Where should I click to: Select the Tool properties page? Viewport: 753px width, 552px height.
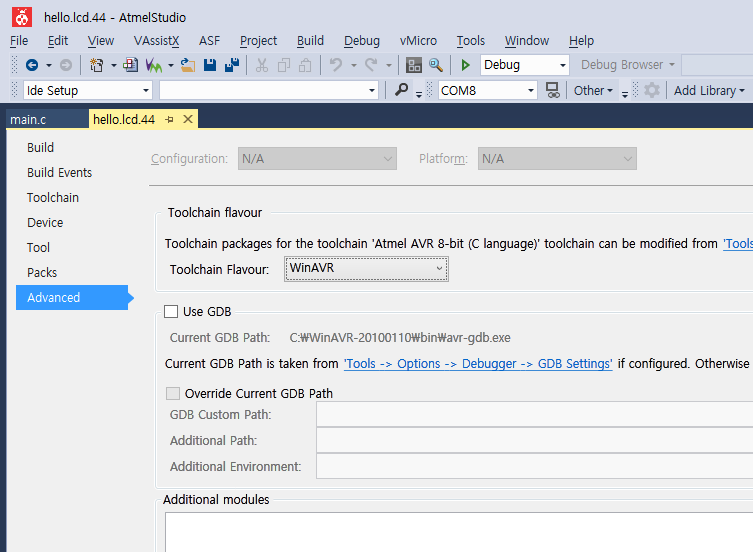click(38, 247)
